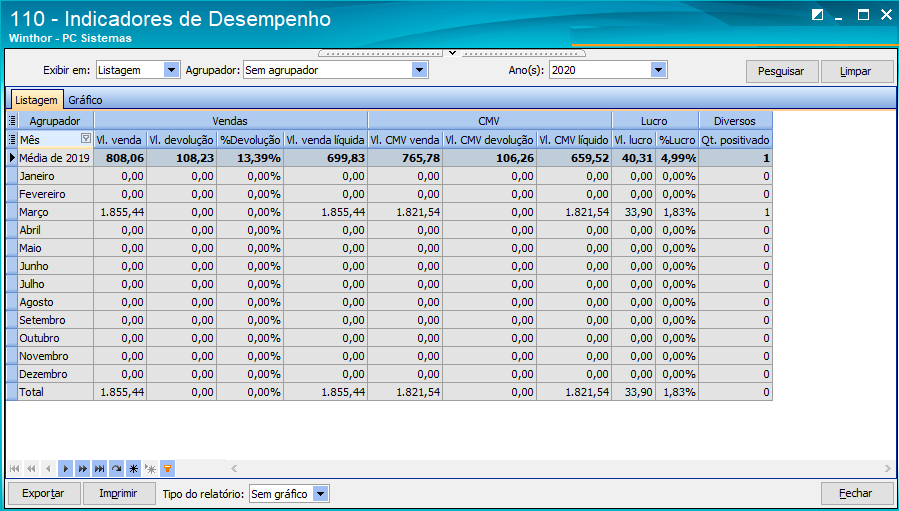Click the Pesquisar button

[781, 71]
